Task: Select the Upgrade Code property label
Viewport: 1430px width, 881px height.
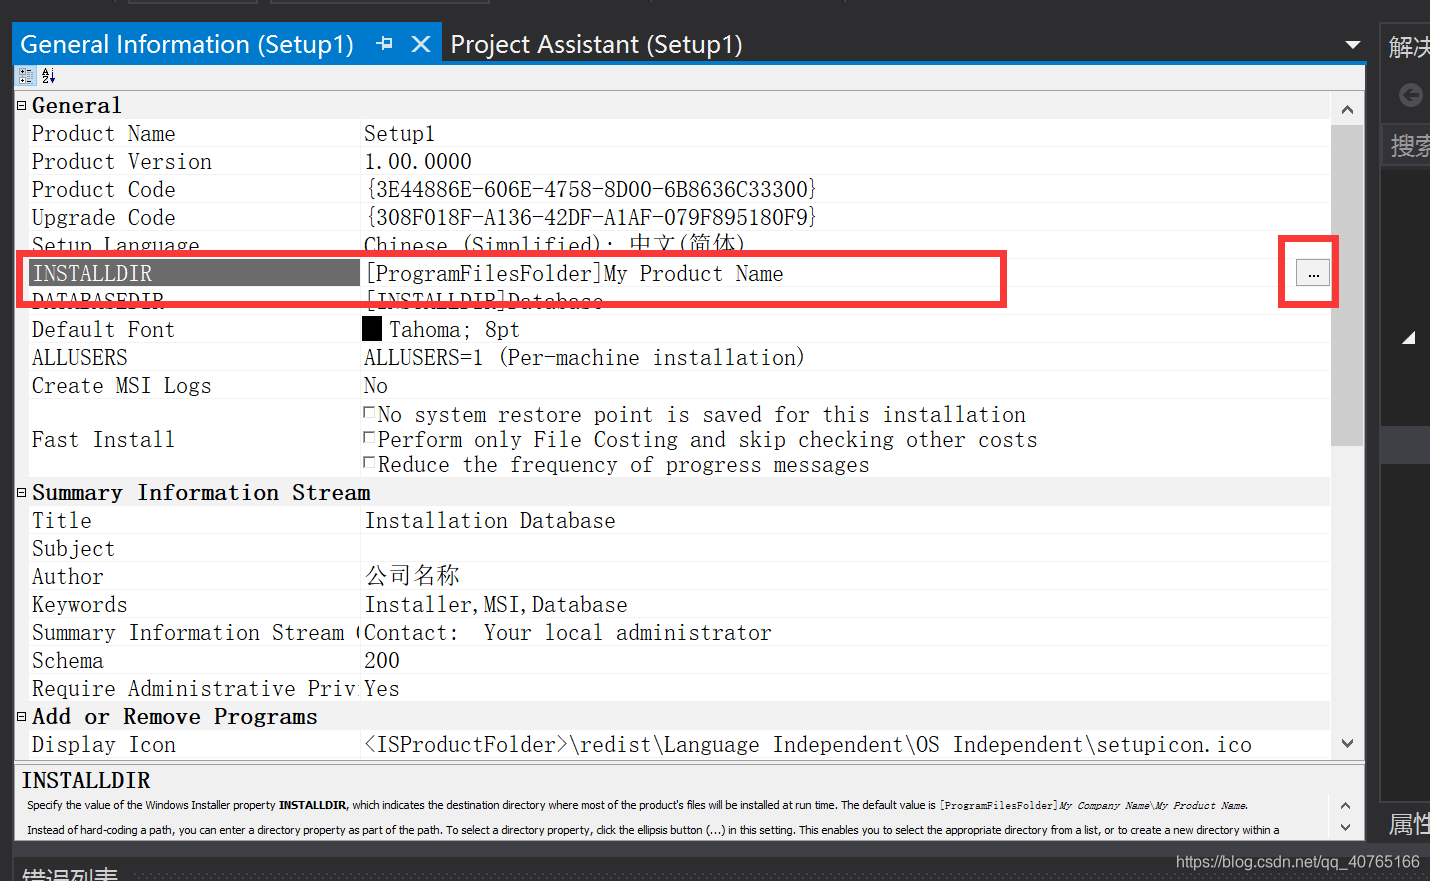Action: click(x=103, y=217)
